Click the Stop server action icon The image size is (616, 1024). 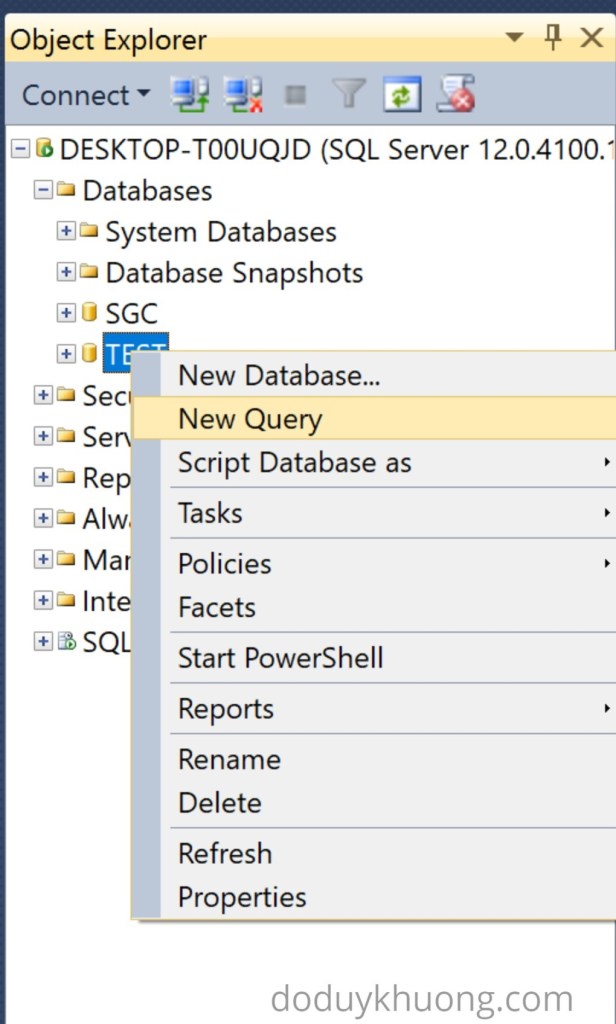[x=295, y=93]
